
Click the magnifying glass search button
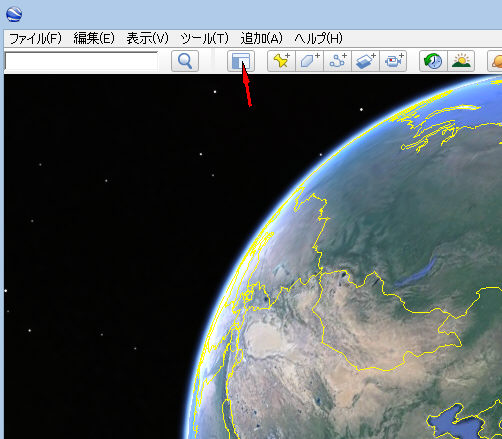185,61
